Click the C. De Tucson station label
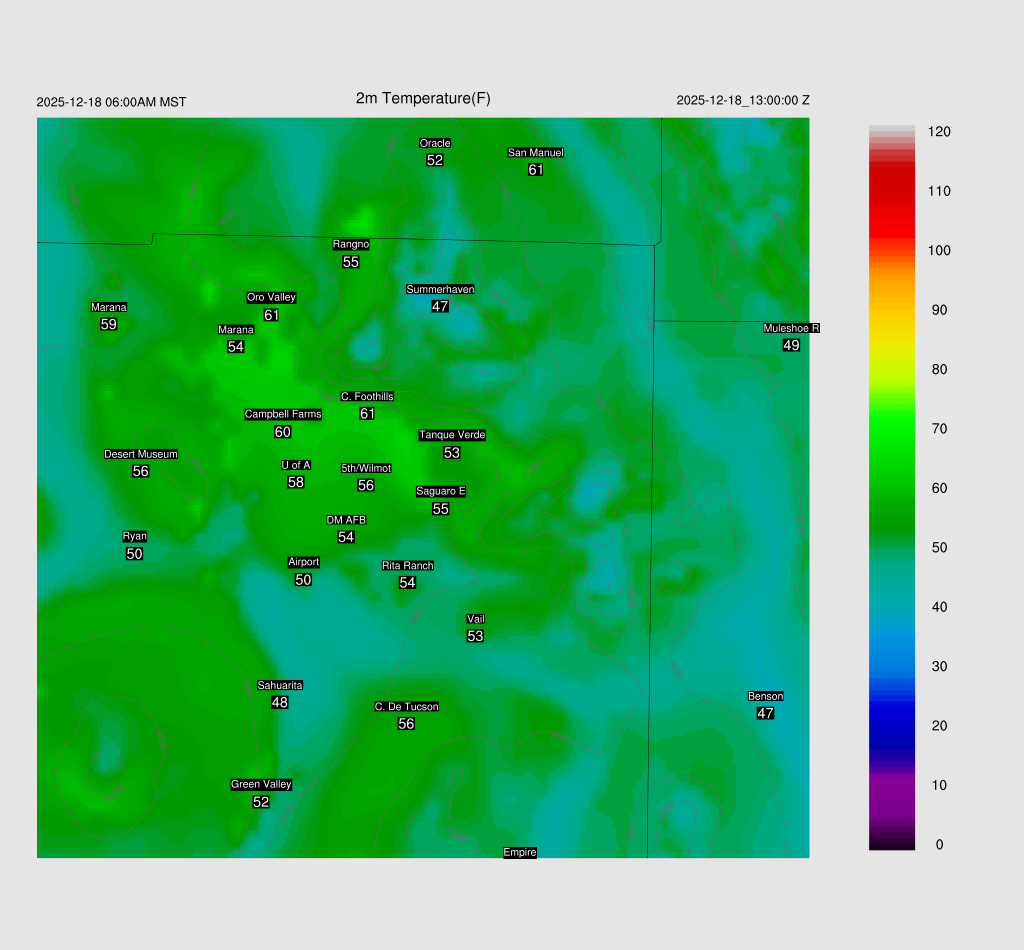 coord(406,707)
